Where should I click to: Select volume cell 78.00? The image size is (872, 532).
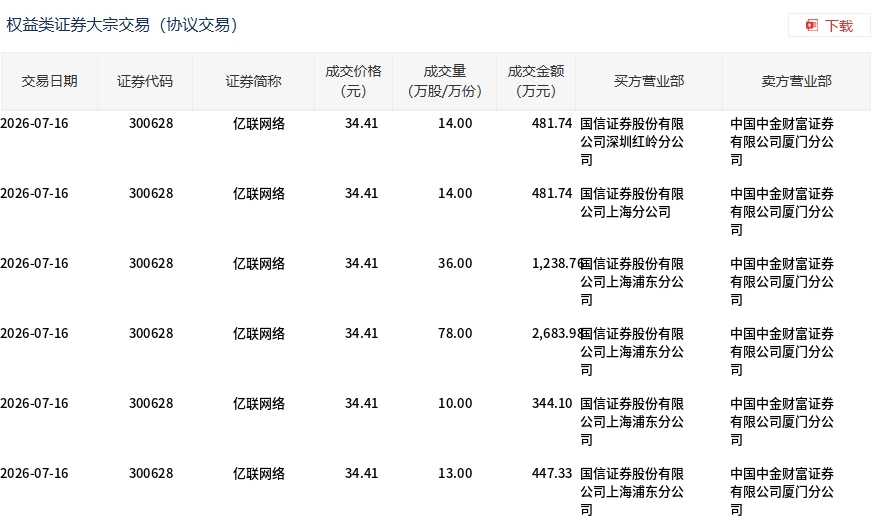click(455, 334)
